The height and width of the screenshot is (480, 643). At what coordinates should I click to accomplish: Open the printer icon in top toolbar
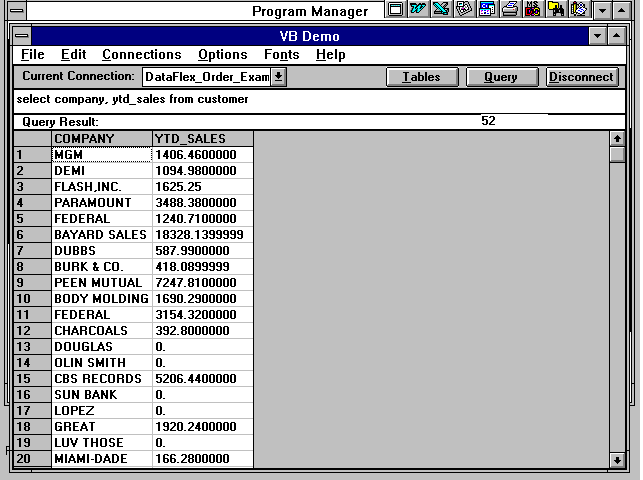pyautogui.click(x=509, y=10)
